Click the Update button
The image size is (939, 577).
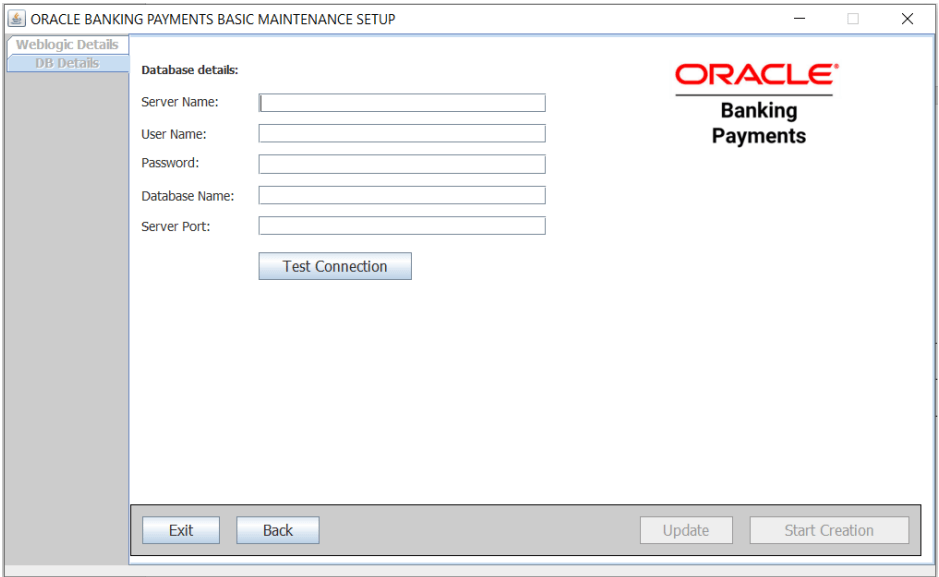[686, 530]
